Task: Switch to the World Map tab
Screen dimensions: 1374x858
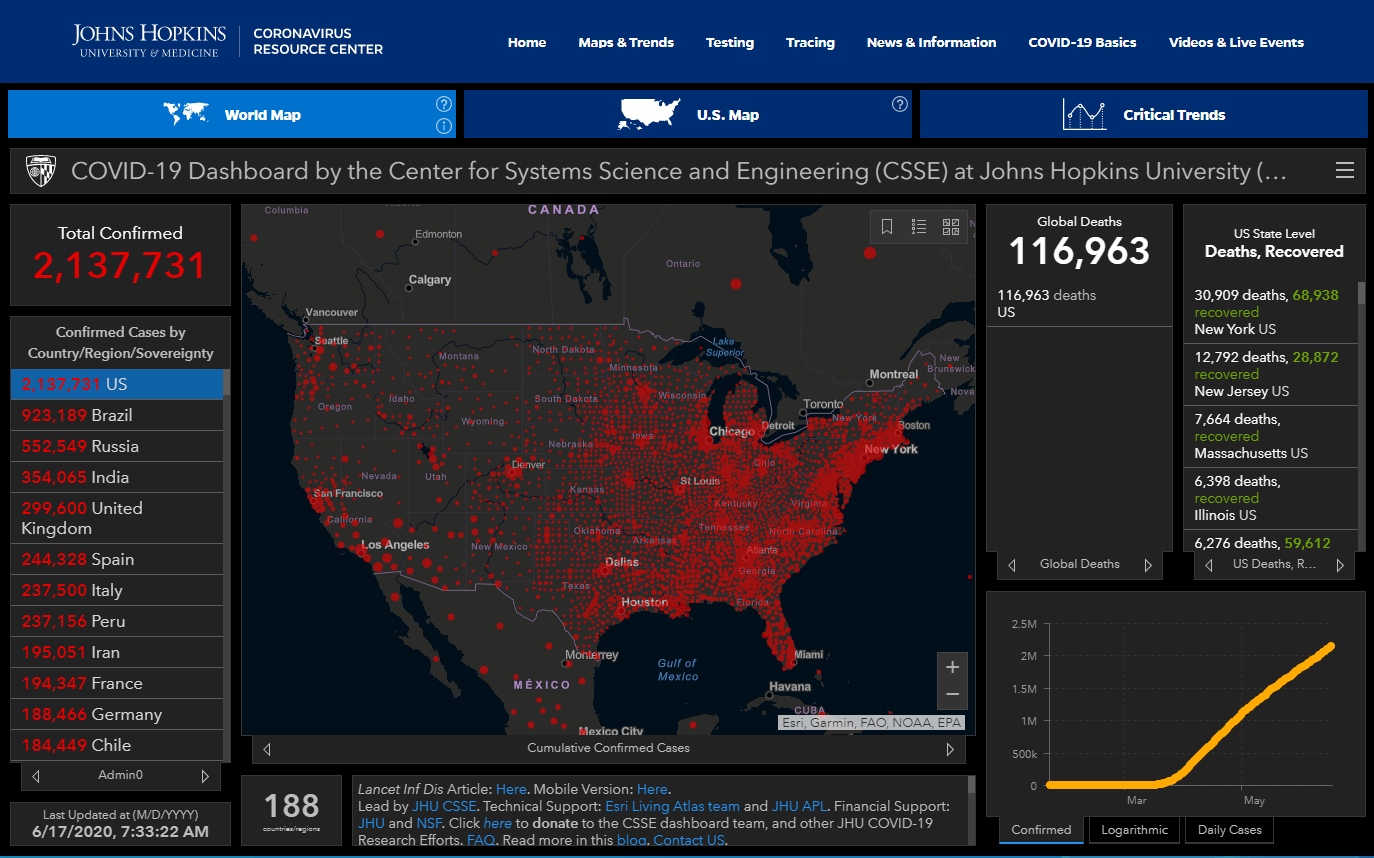Action: (232, 114)
